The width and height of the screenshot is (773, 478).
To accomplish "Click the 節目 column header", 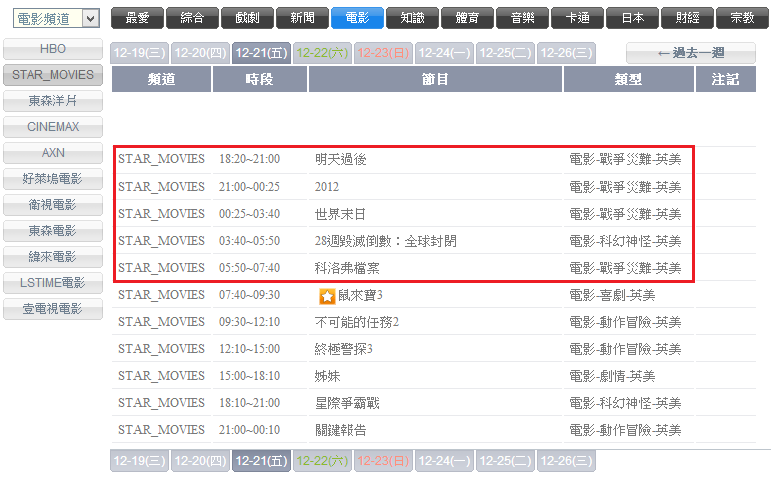I will point(435,79).
